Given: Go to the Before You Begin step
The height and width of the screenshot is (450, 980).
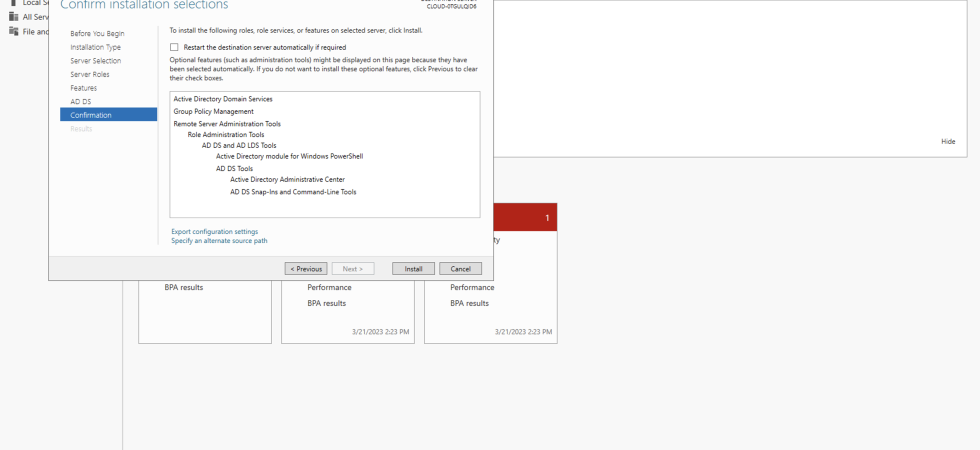Looking at the screenshot, I should 98,34.
